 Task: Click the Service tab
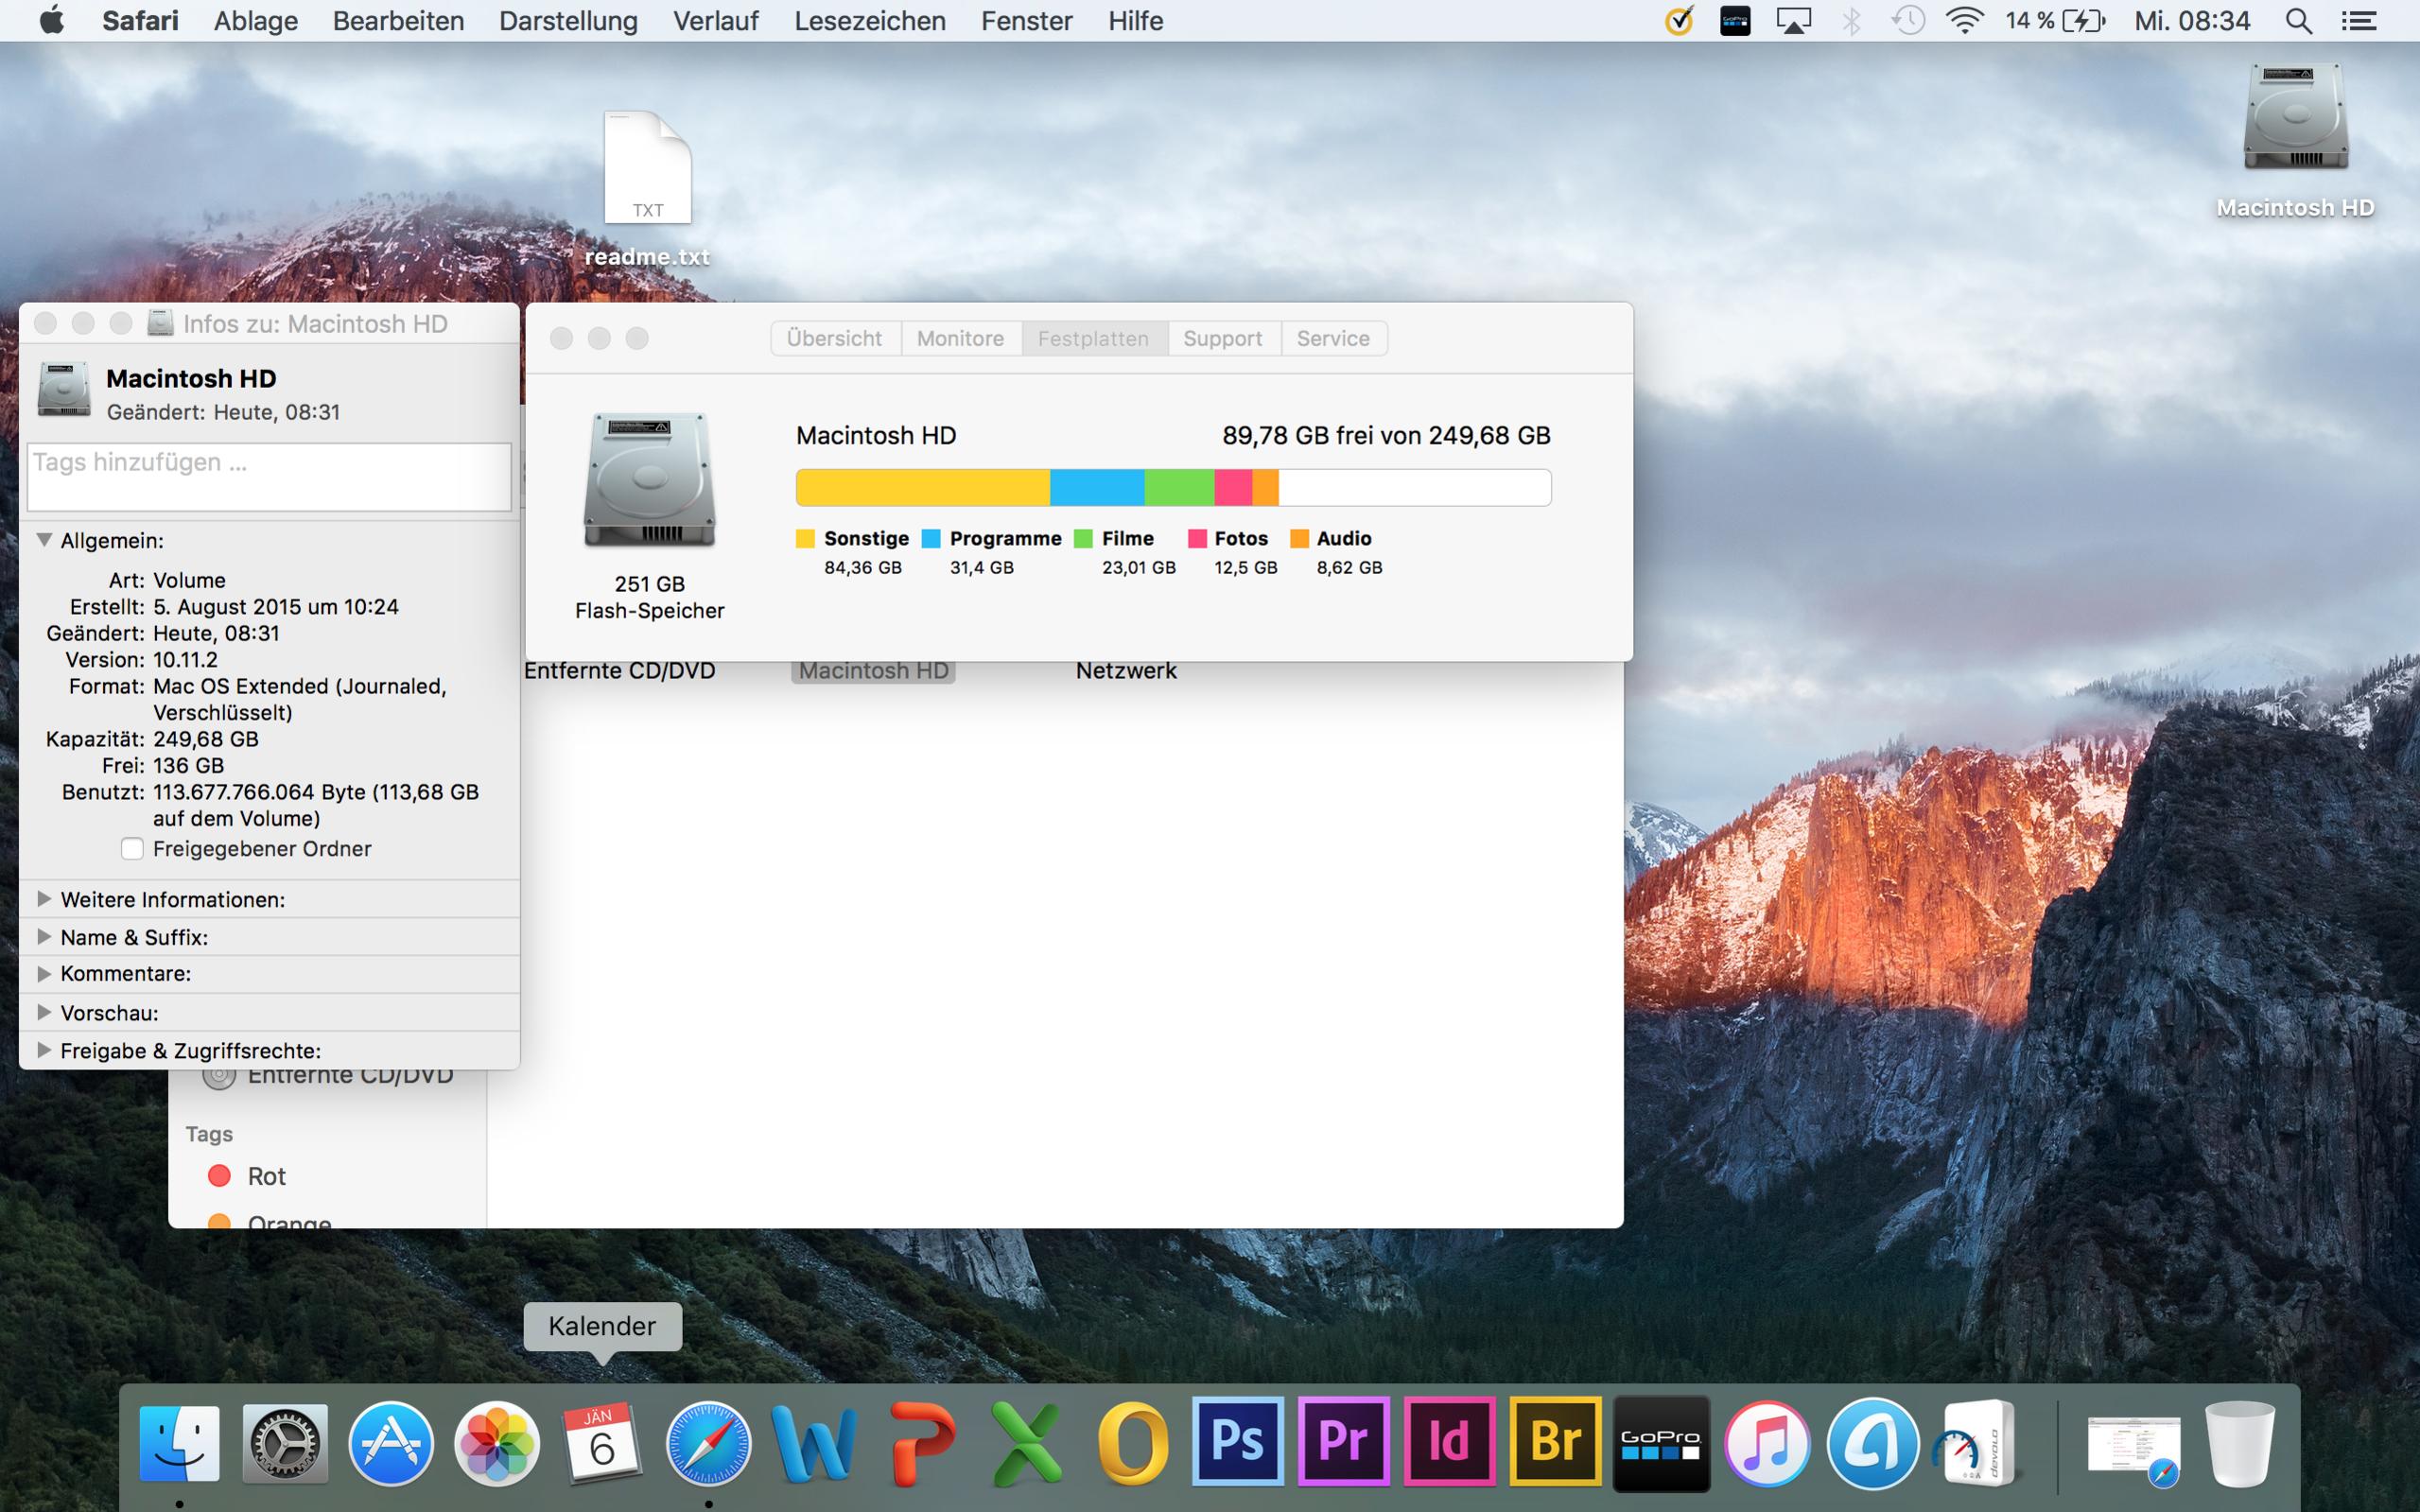1332,338
